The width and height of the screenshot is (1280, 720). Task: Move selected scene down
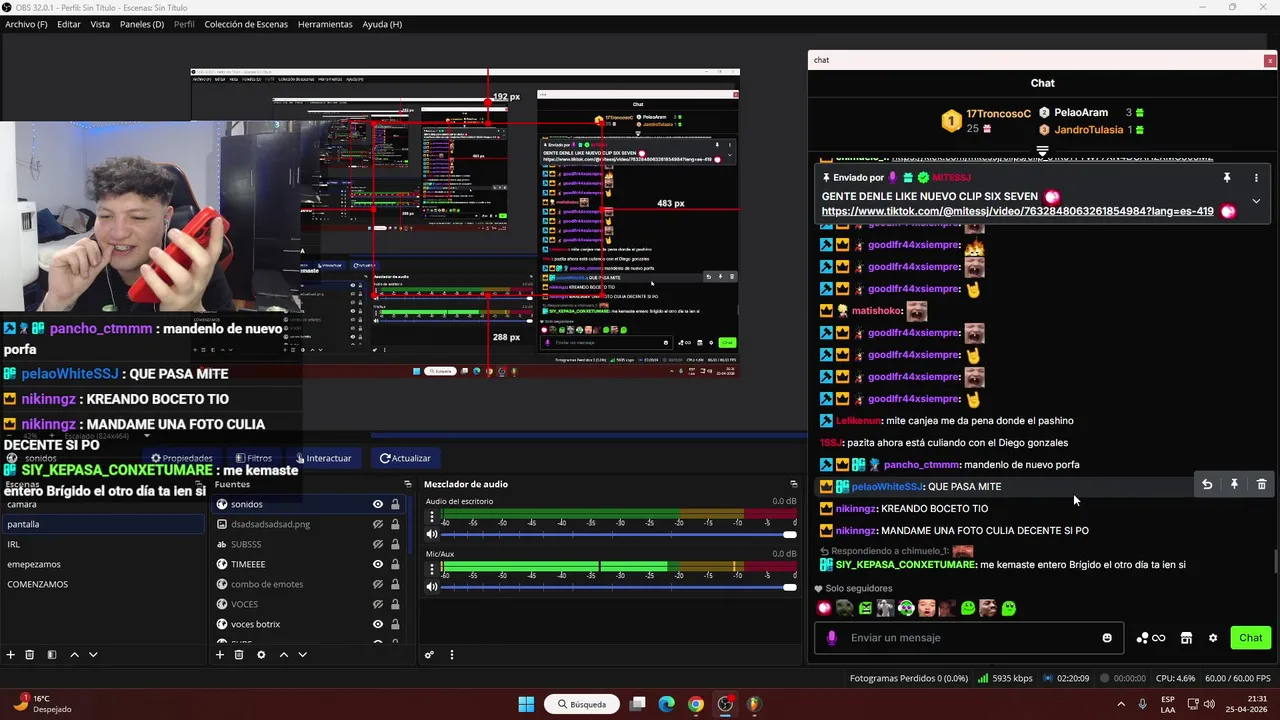93,655
